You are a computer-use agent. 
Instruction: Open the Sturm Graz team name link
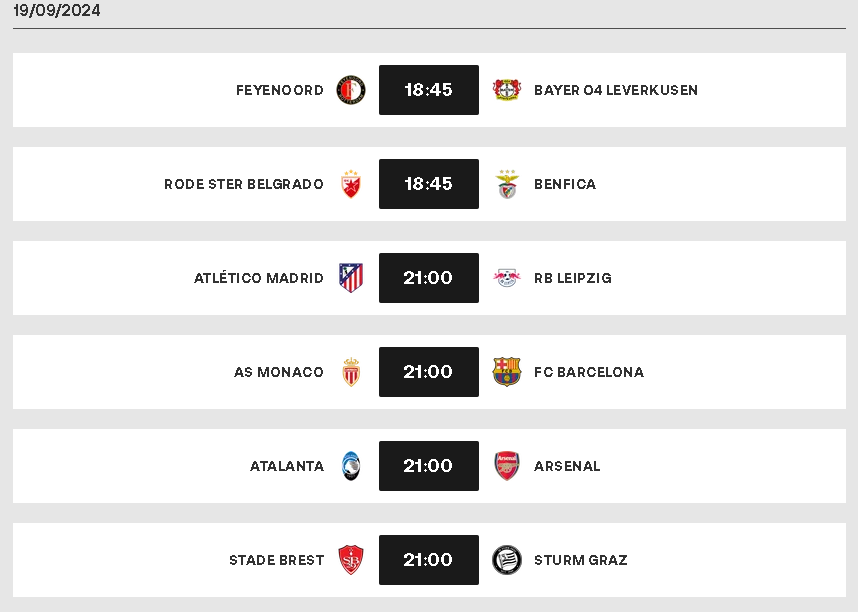click(x=581, y=560)
